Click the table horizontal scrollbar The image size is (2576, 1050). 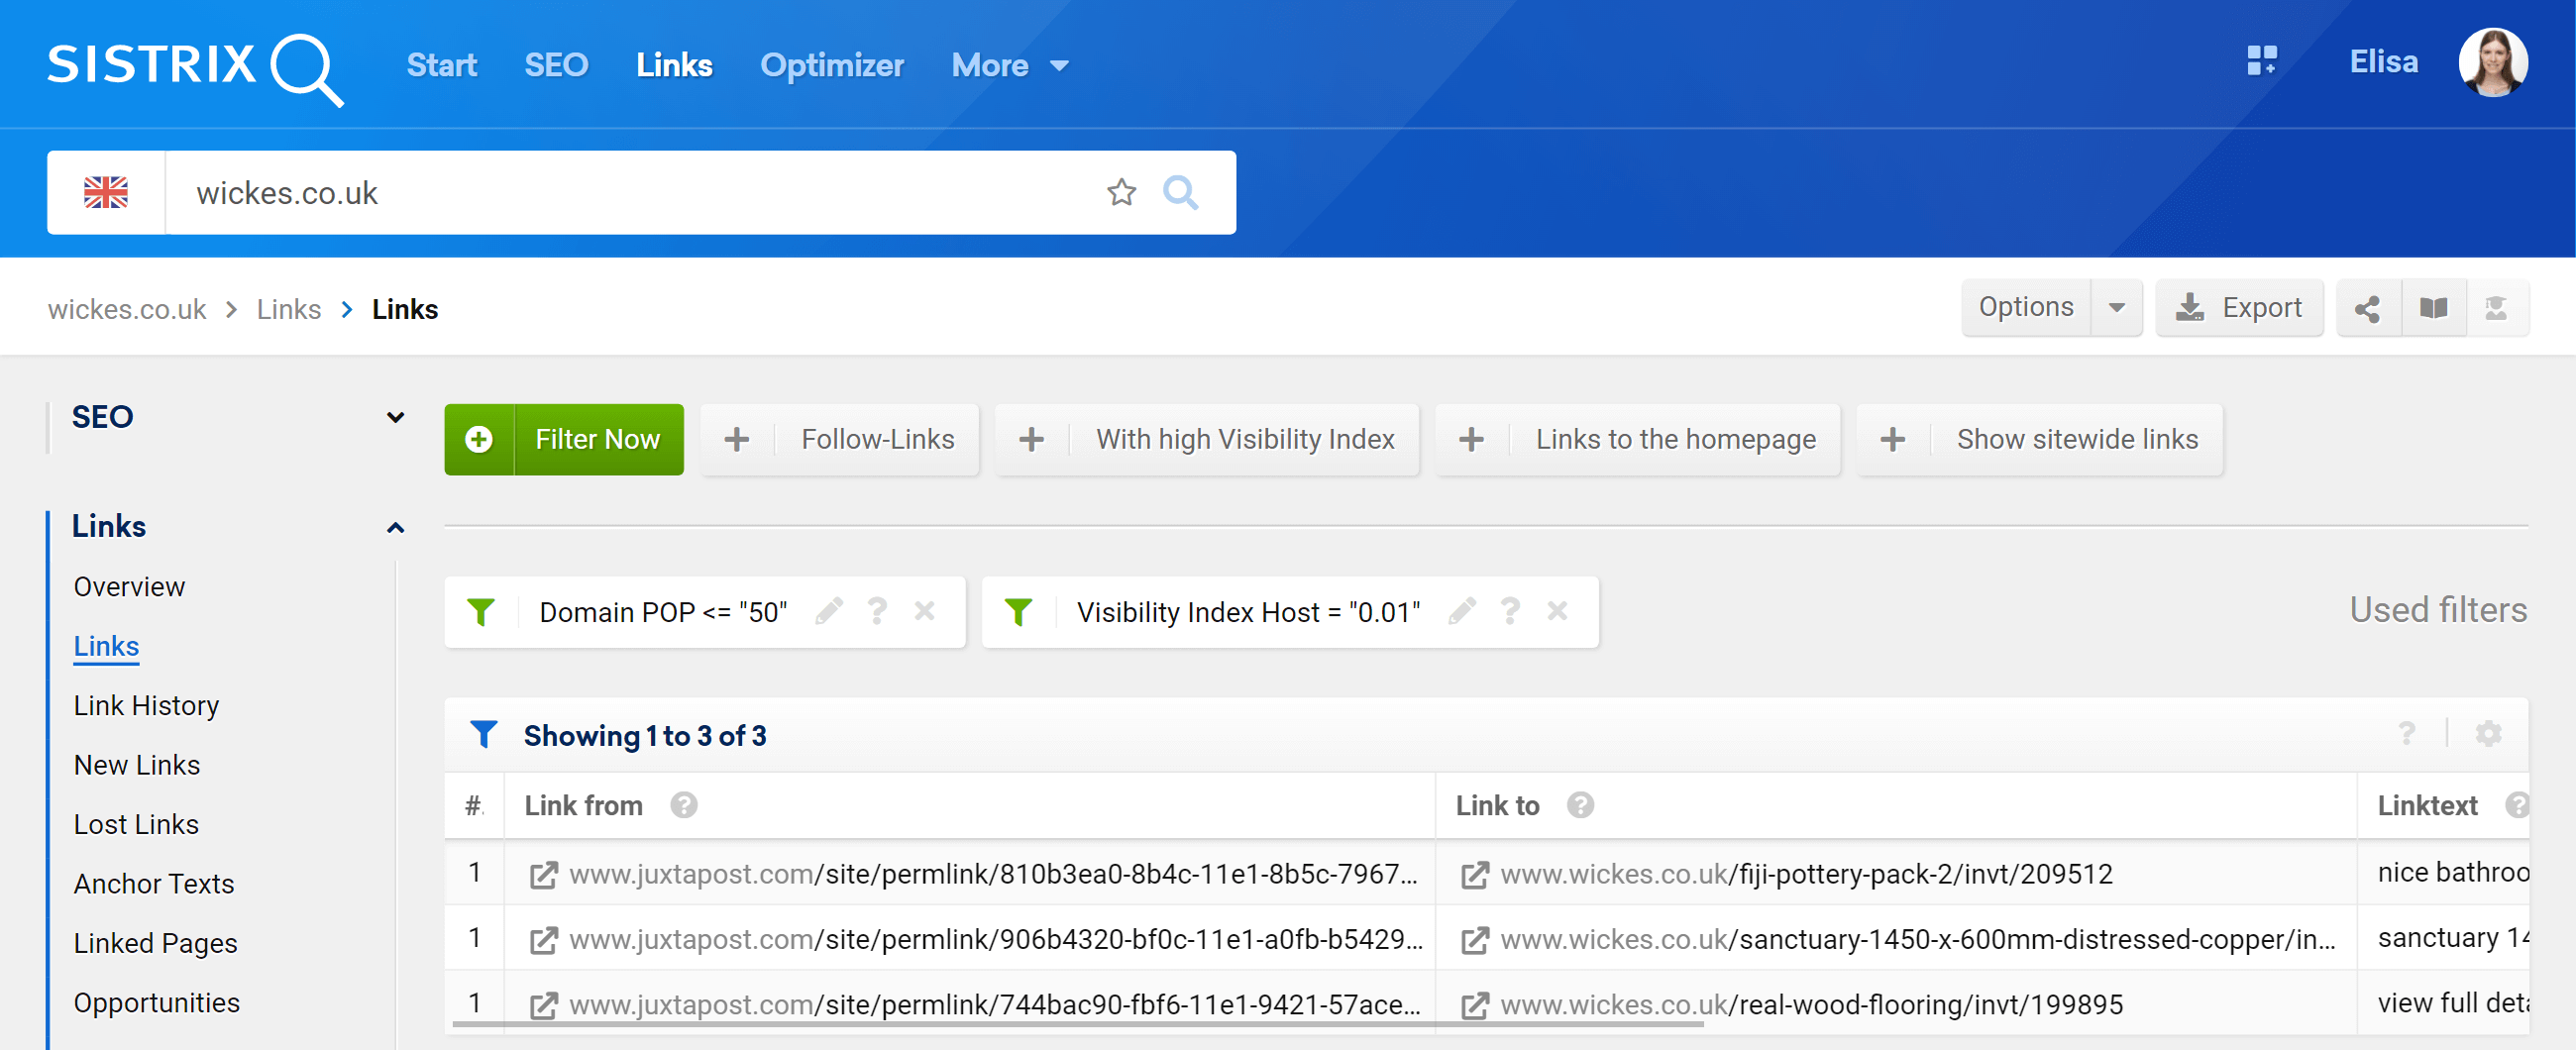(1077, 1024)
